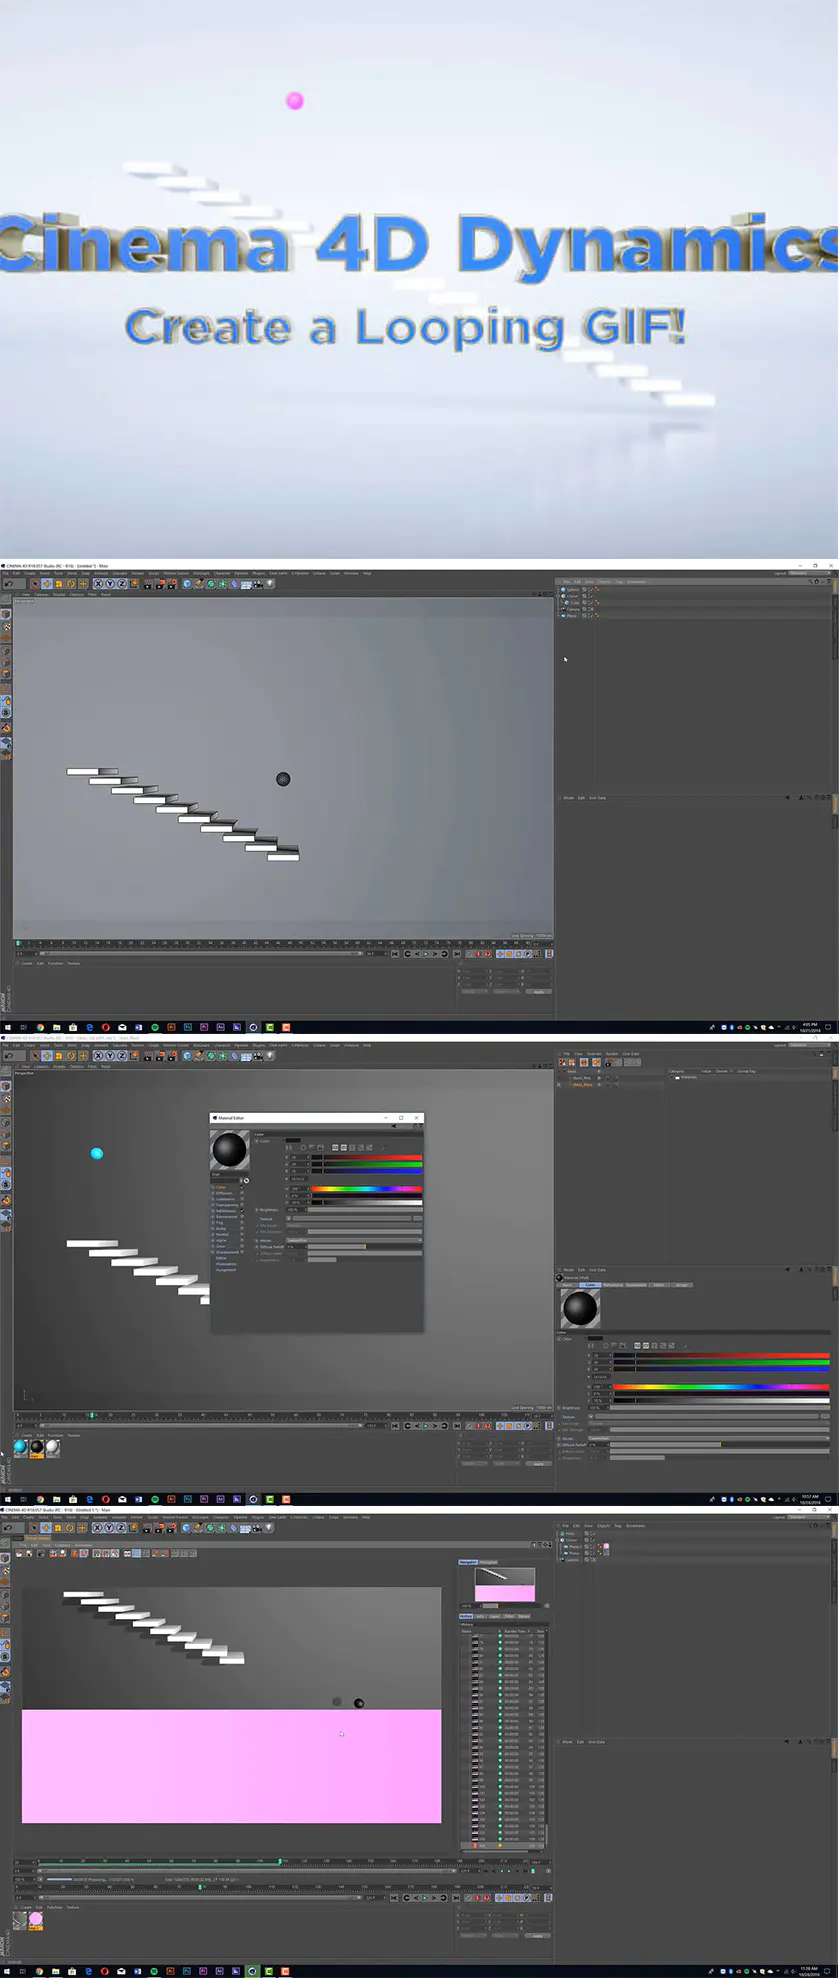Open the Model dropdown in the Material Editor
The height and width of the screenshot is (1978, 839).
click(354, 1241)
